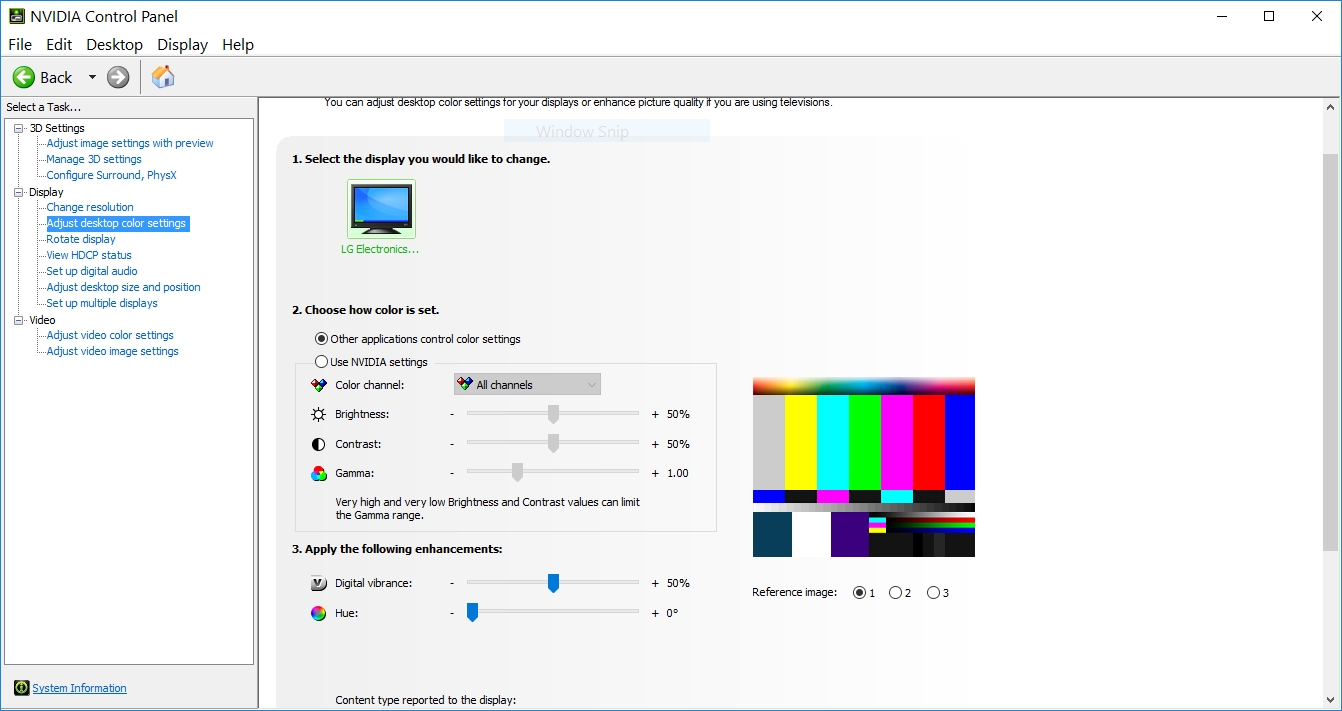This screenshot has height=711, width=1342.
Task: Open Adjust video color settings
Action: pyautogui.click(x=110, y=335)
